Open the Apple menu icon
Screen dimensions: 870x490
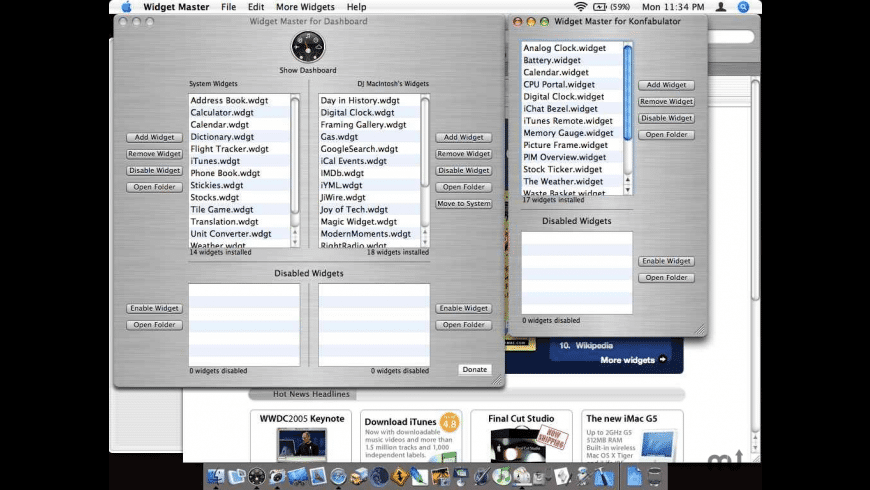tap(127, 7)
